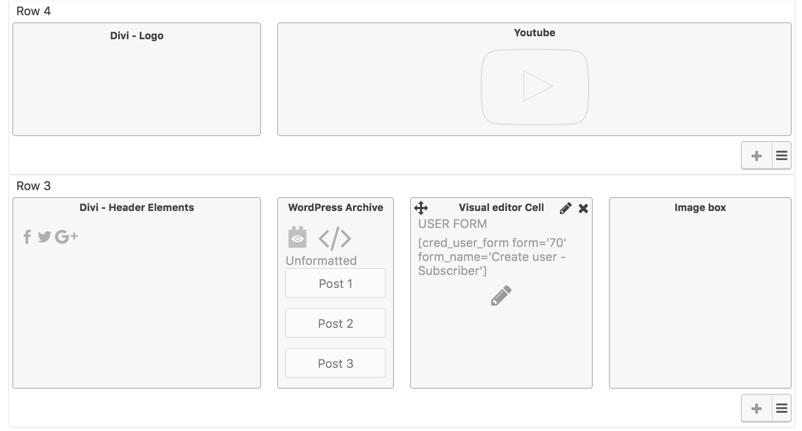The height and width of the screenshot is (431, 802).
Task: Click the large pencil icon in Visual editor Cell
Action: pyautogui.click(x=501, y=296)
